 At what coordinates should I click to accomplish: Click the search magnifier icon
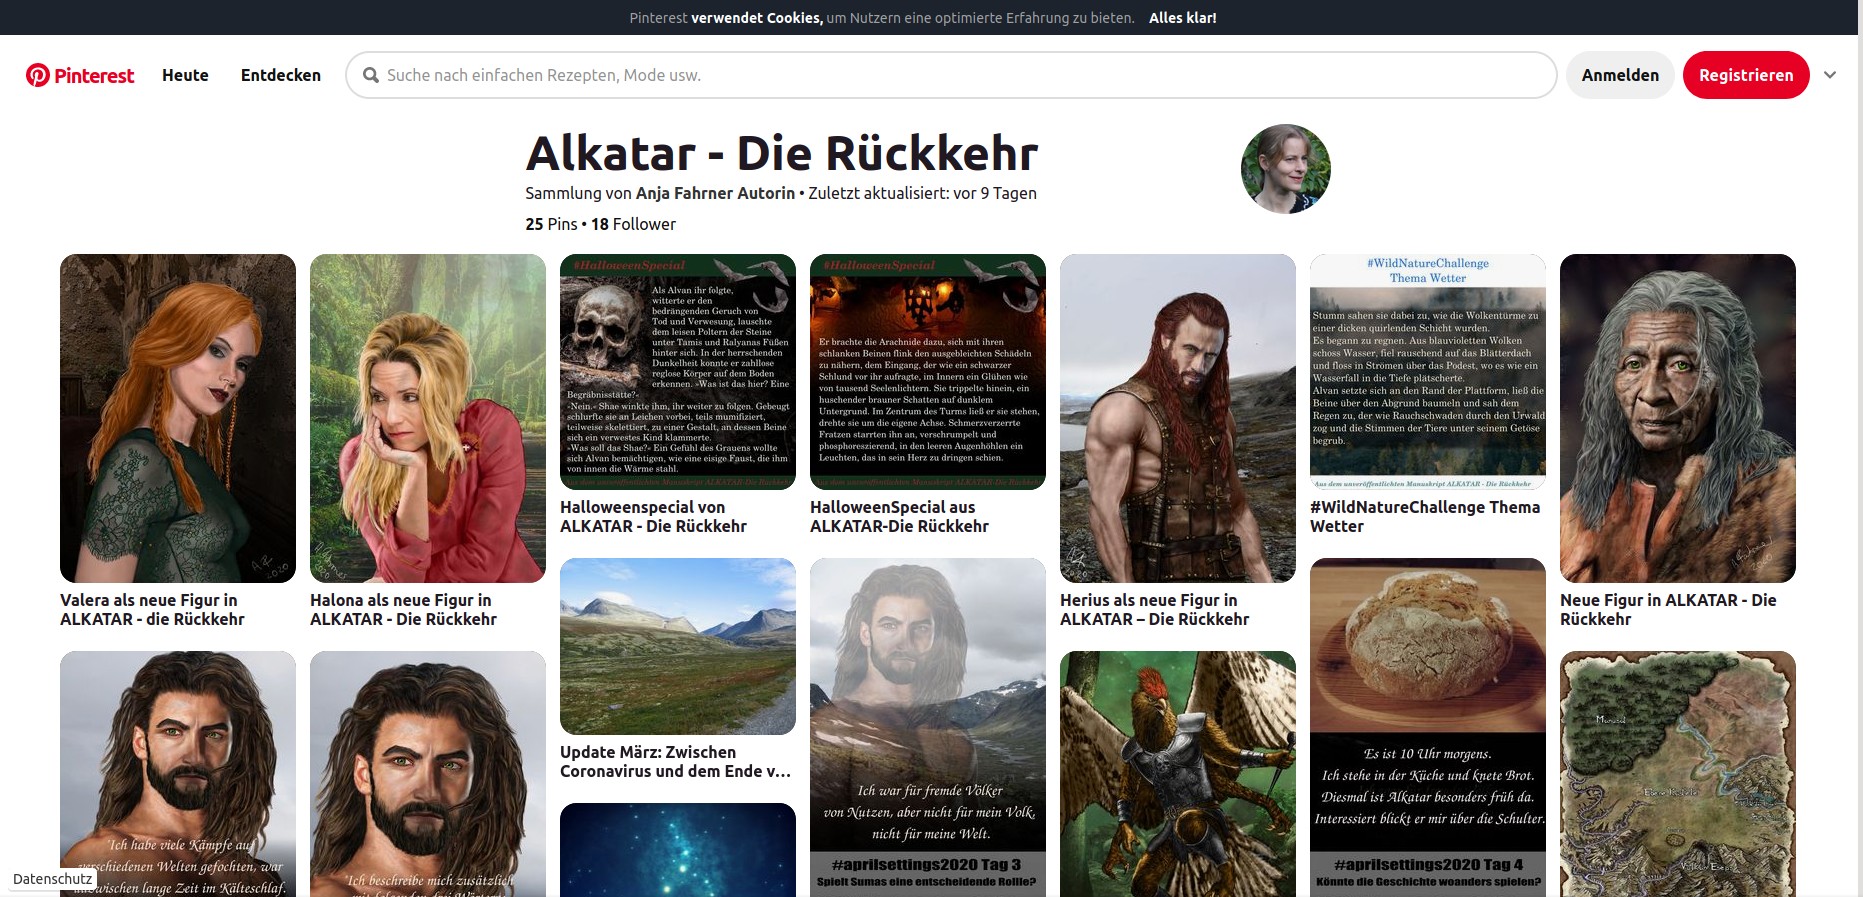[371, 75]
